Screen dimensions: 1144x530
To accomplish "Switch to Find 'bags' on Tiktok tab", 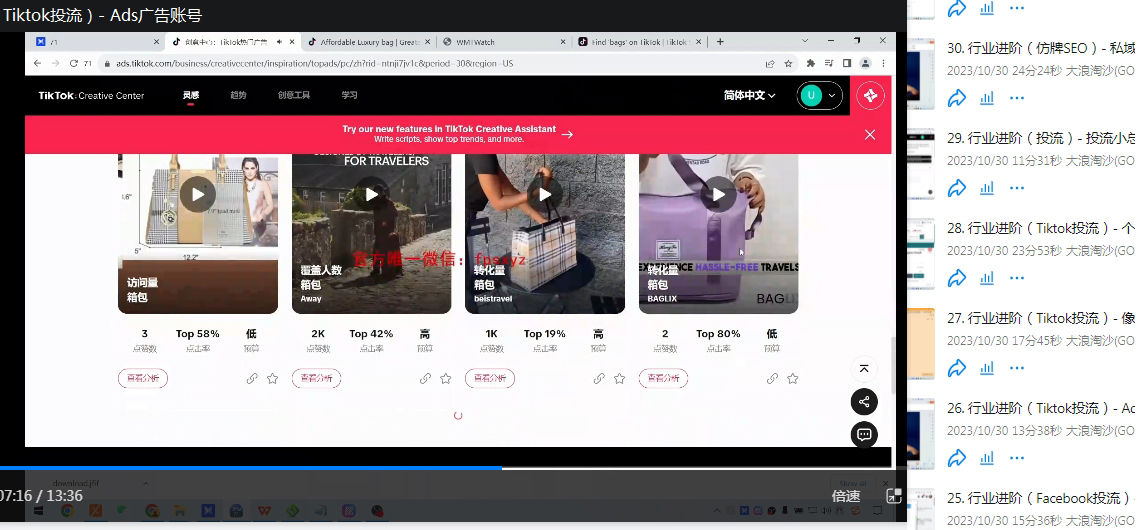I will click(640, 42).
